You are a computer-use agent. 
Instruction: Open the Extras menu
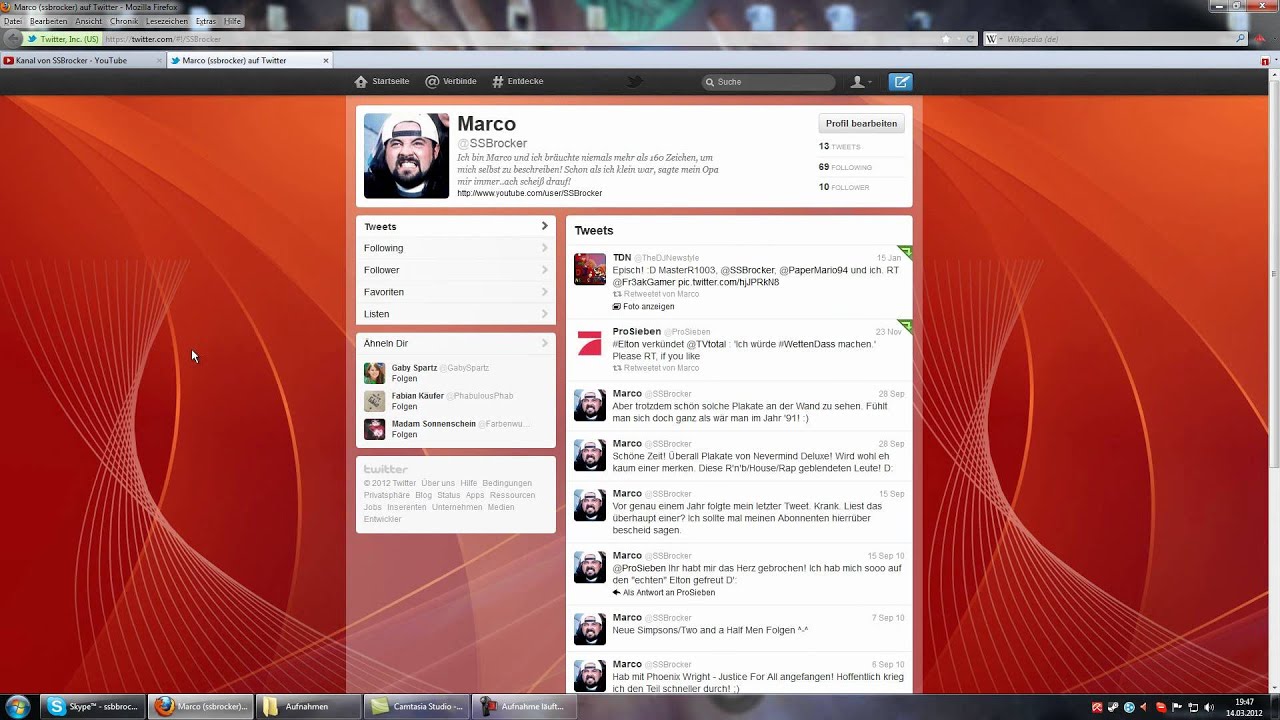point(205,21)
